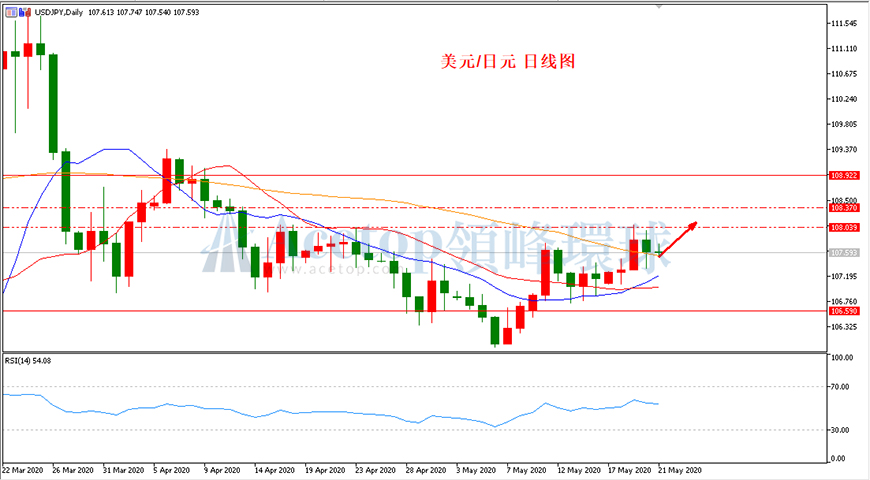Click the red 108.039 price tag
The image size is (870, 480).
(844, 228)
